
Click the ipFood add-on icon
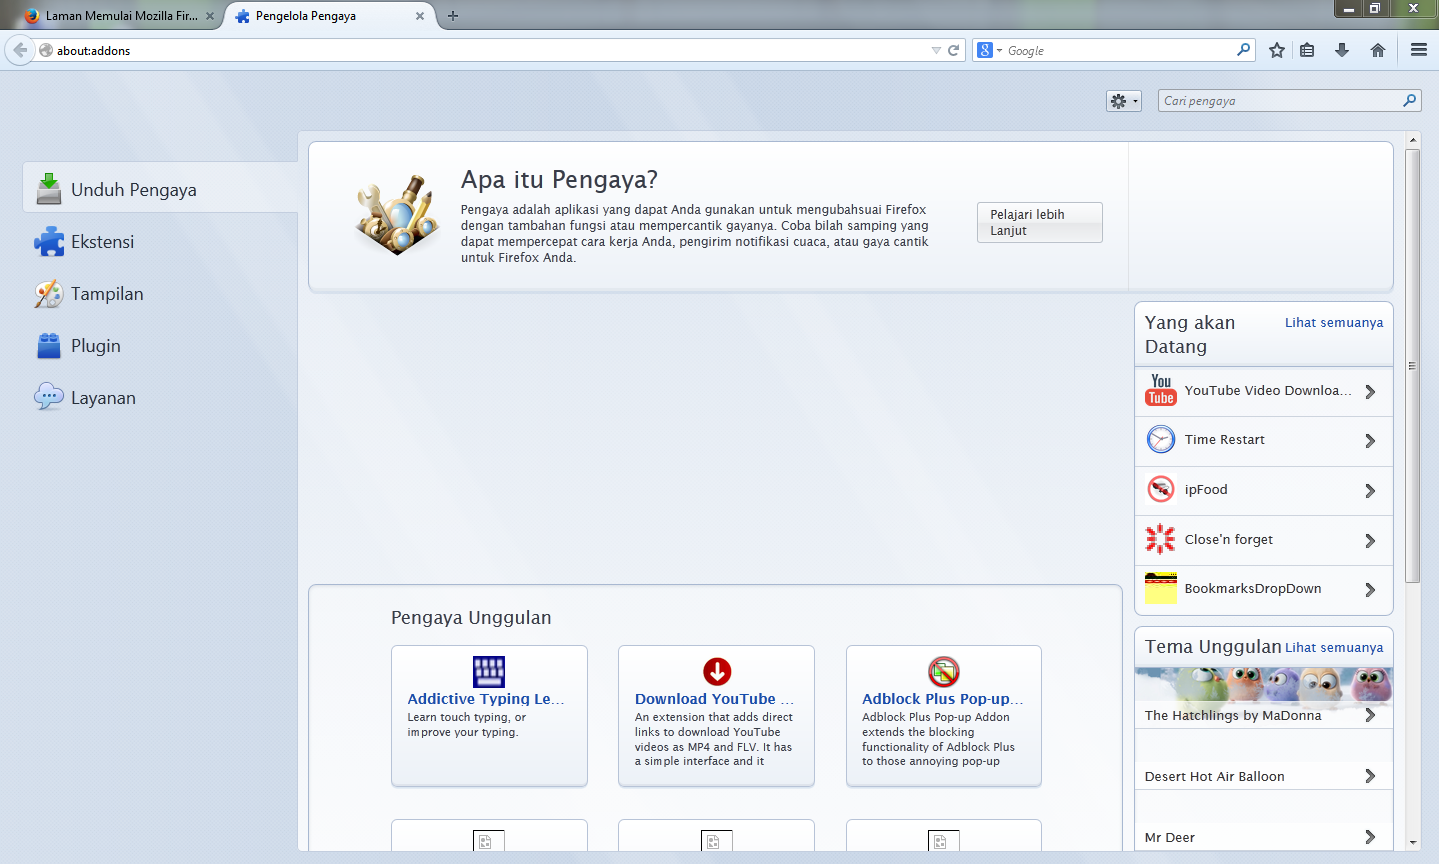pyautogui.click(x=1161, y=489)
